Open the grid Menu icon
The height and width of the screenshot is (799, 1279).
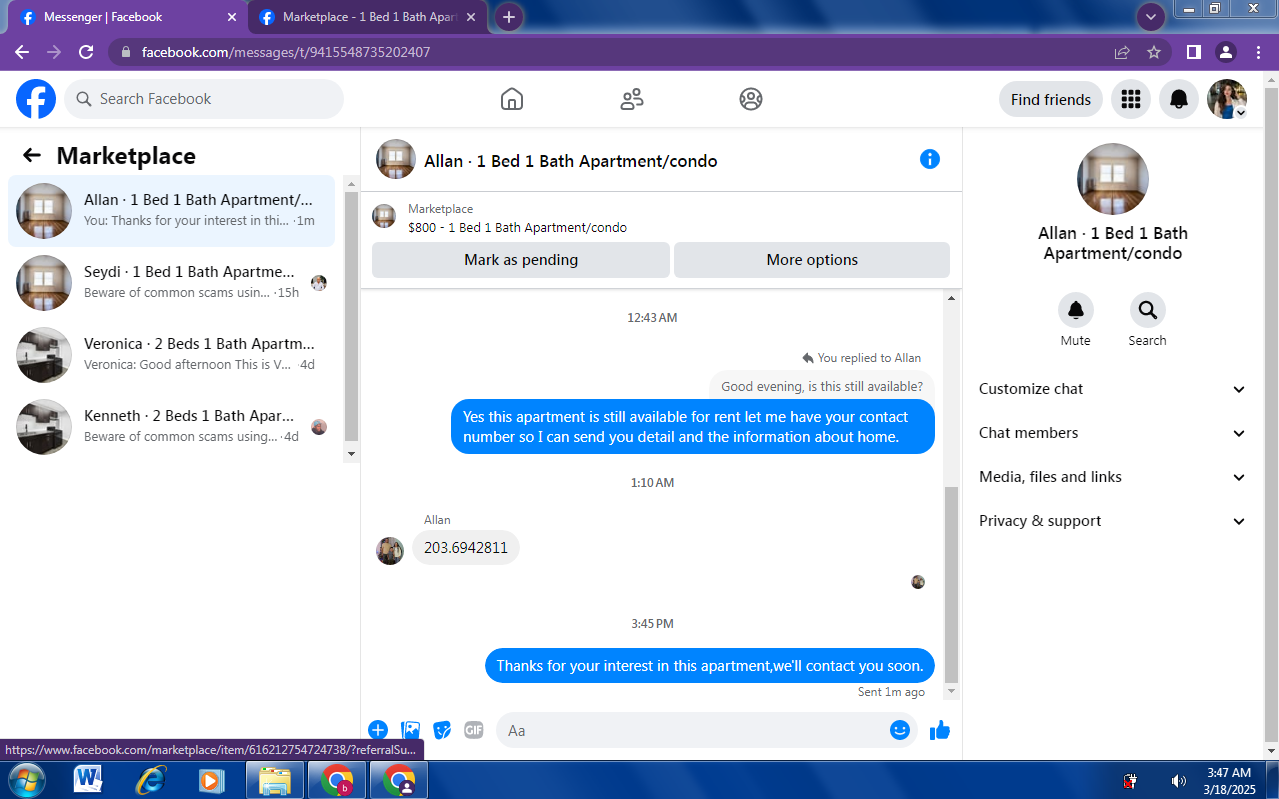click(x=1131, y=99)
